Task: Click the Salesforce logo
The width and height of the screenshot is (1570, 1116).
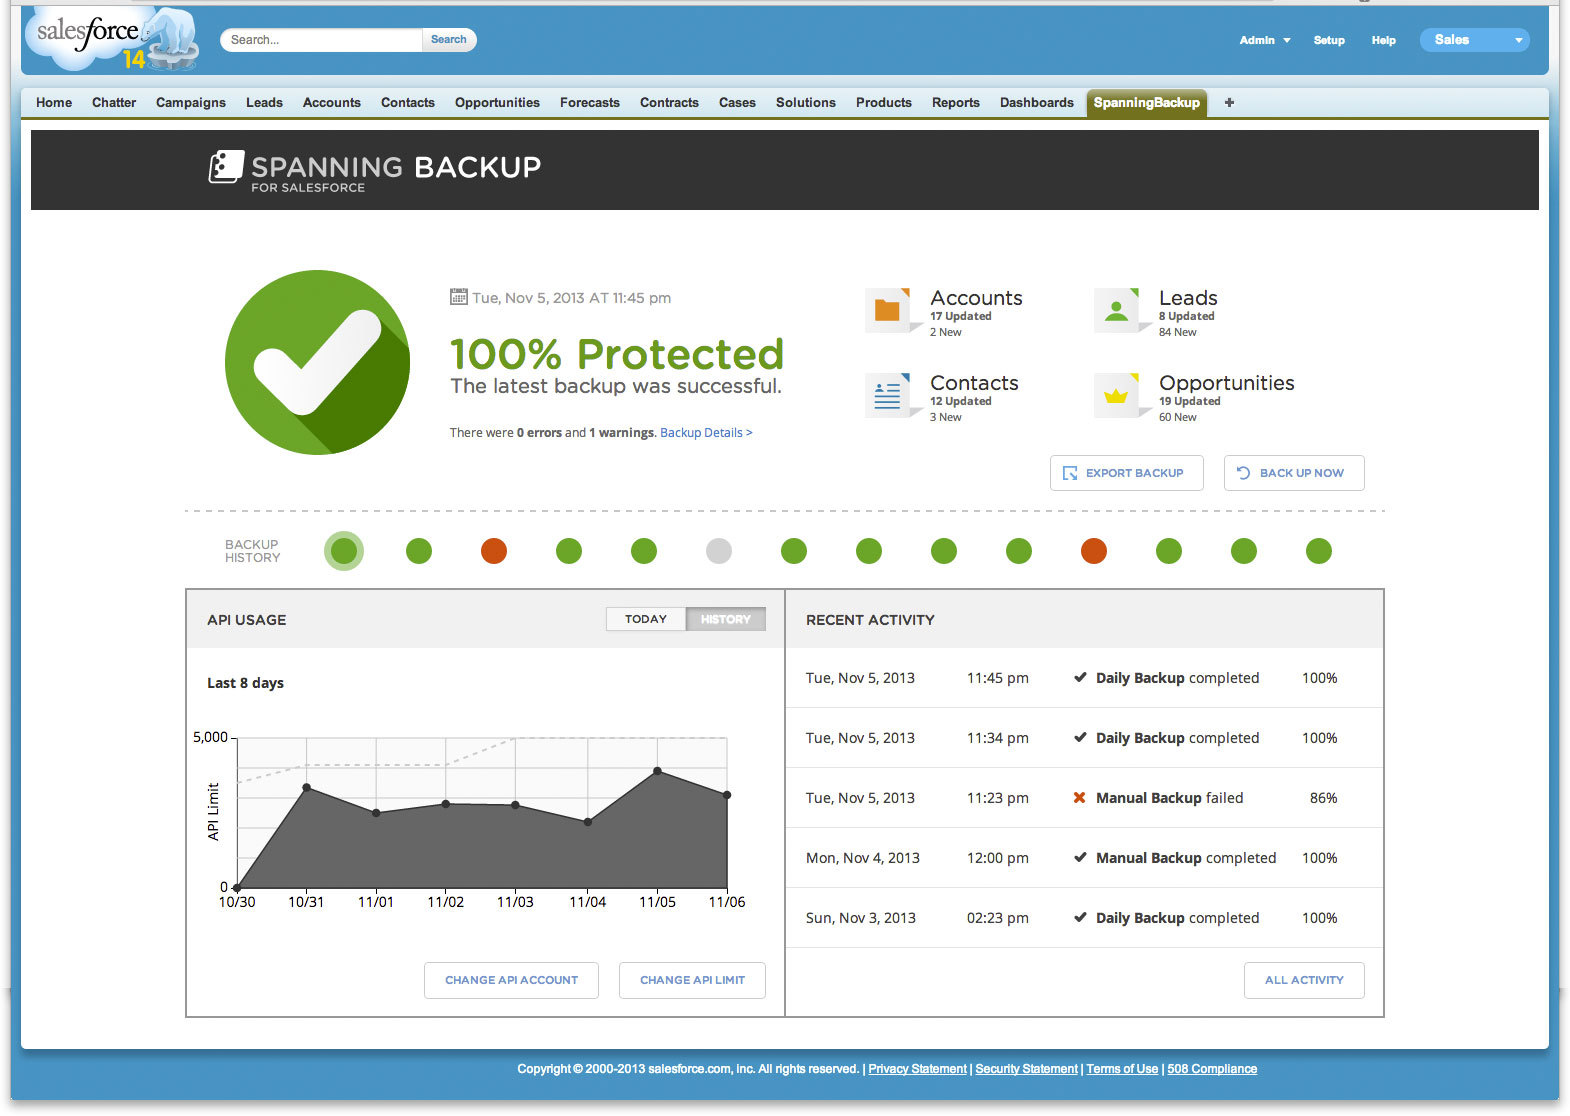Action: tap(110, 40)
